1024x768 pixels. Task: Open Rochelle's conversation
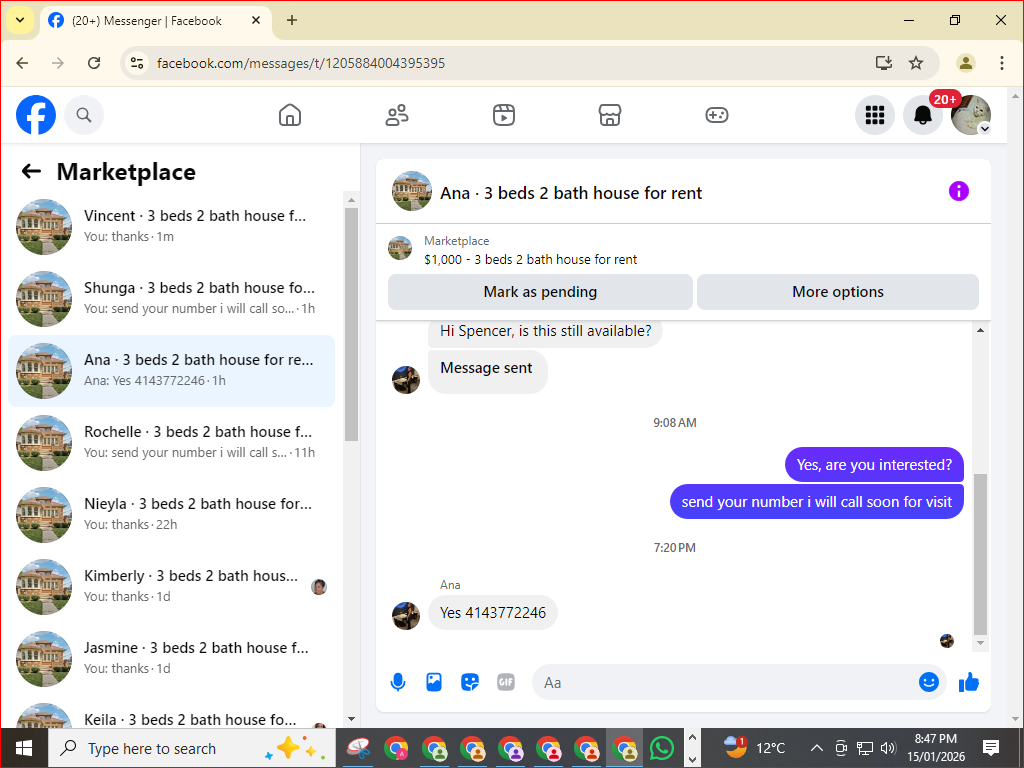click(172, 442)
